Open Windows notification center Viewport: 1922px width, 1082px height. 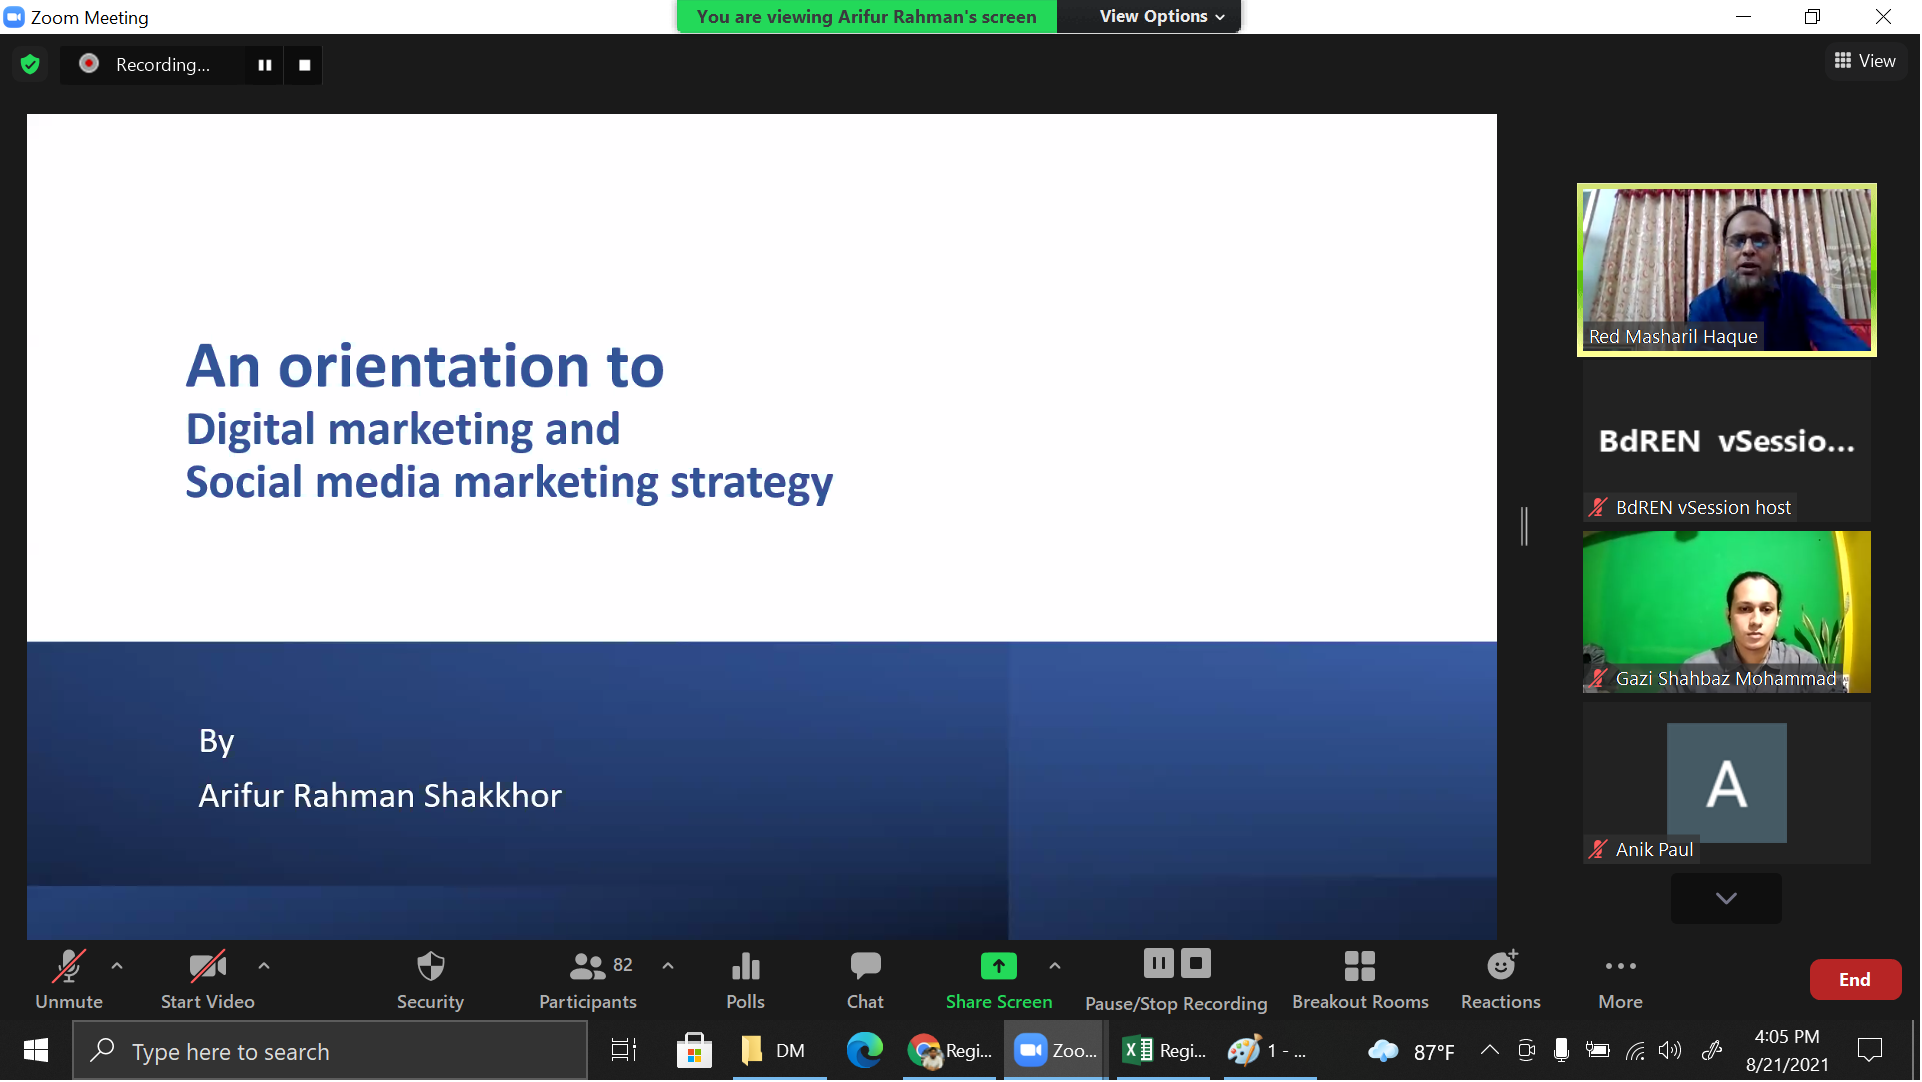(x=1870, y=1051)
